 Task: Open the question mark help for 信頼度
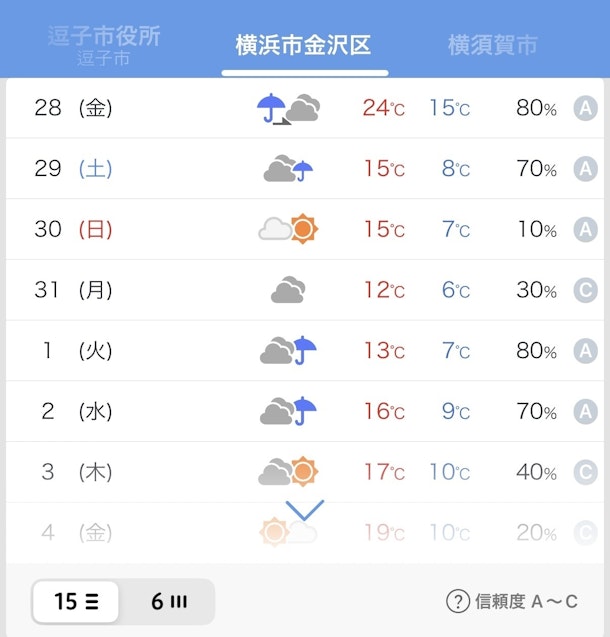click(x=457, y=601)
